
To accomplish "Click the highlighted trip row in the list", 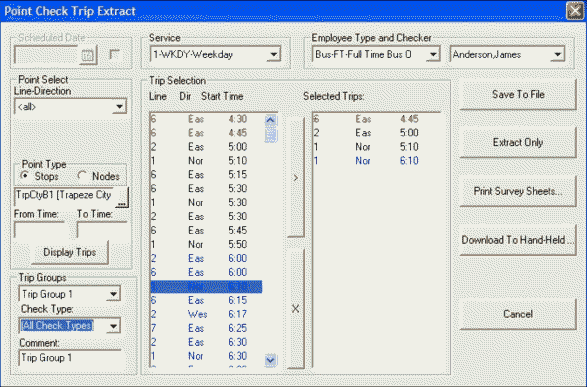I will tap(207, 286).
